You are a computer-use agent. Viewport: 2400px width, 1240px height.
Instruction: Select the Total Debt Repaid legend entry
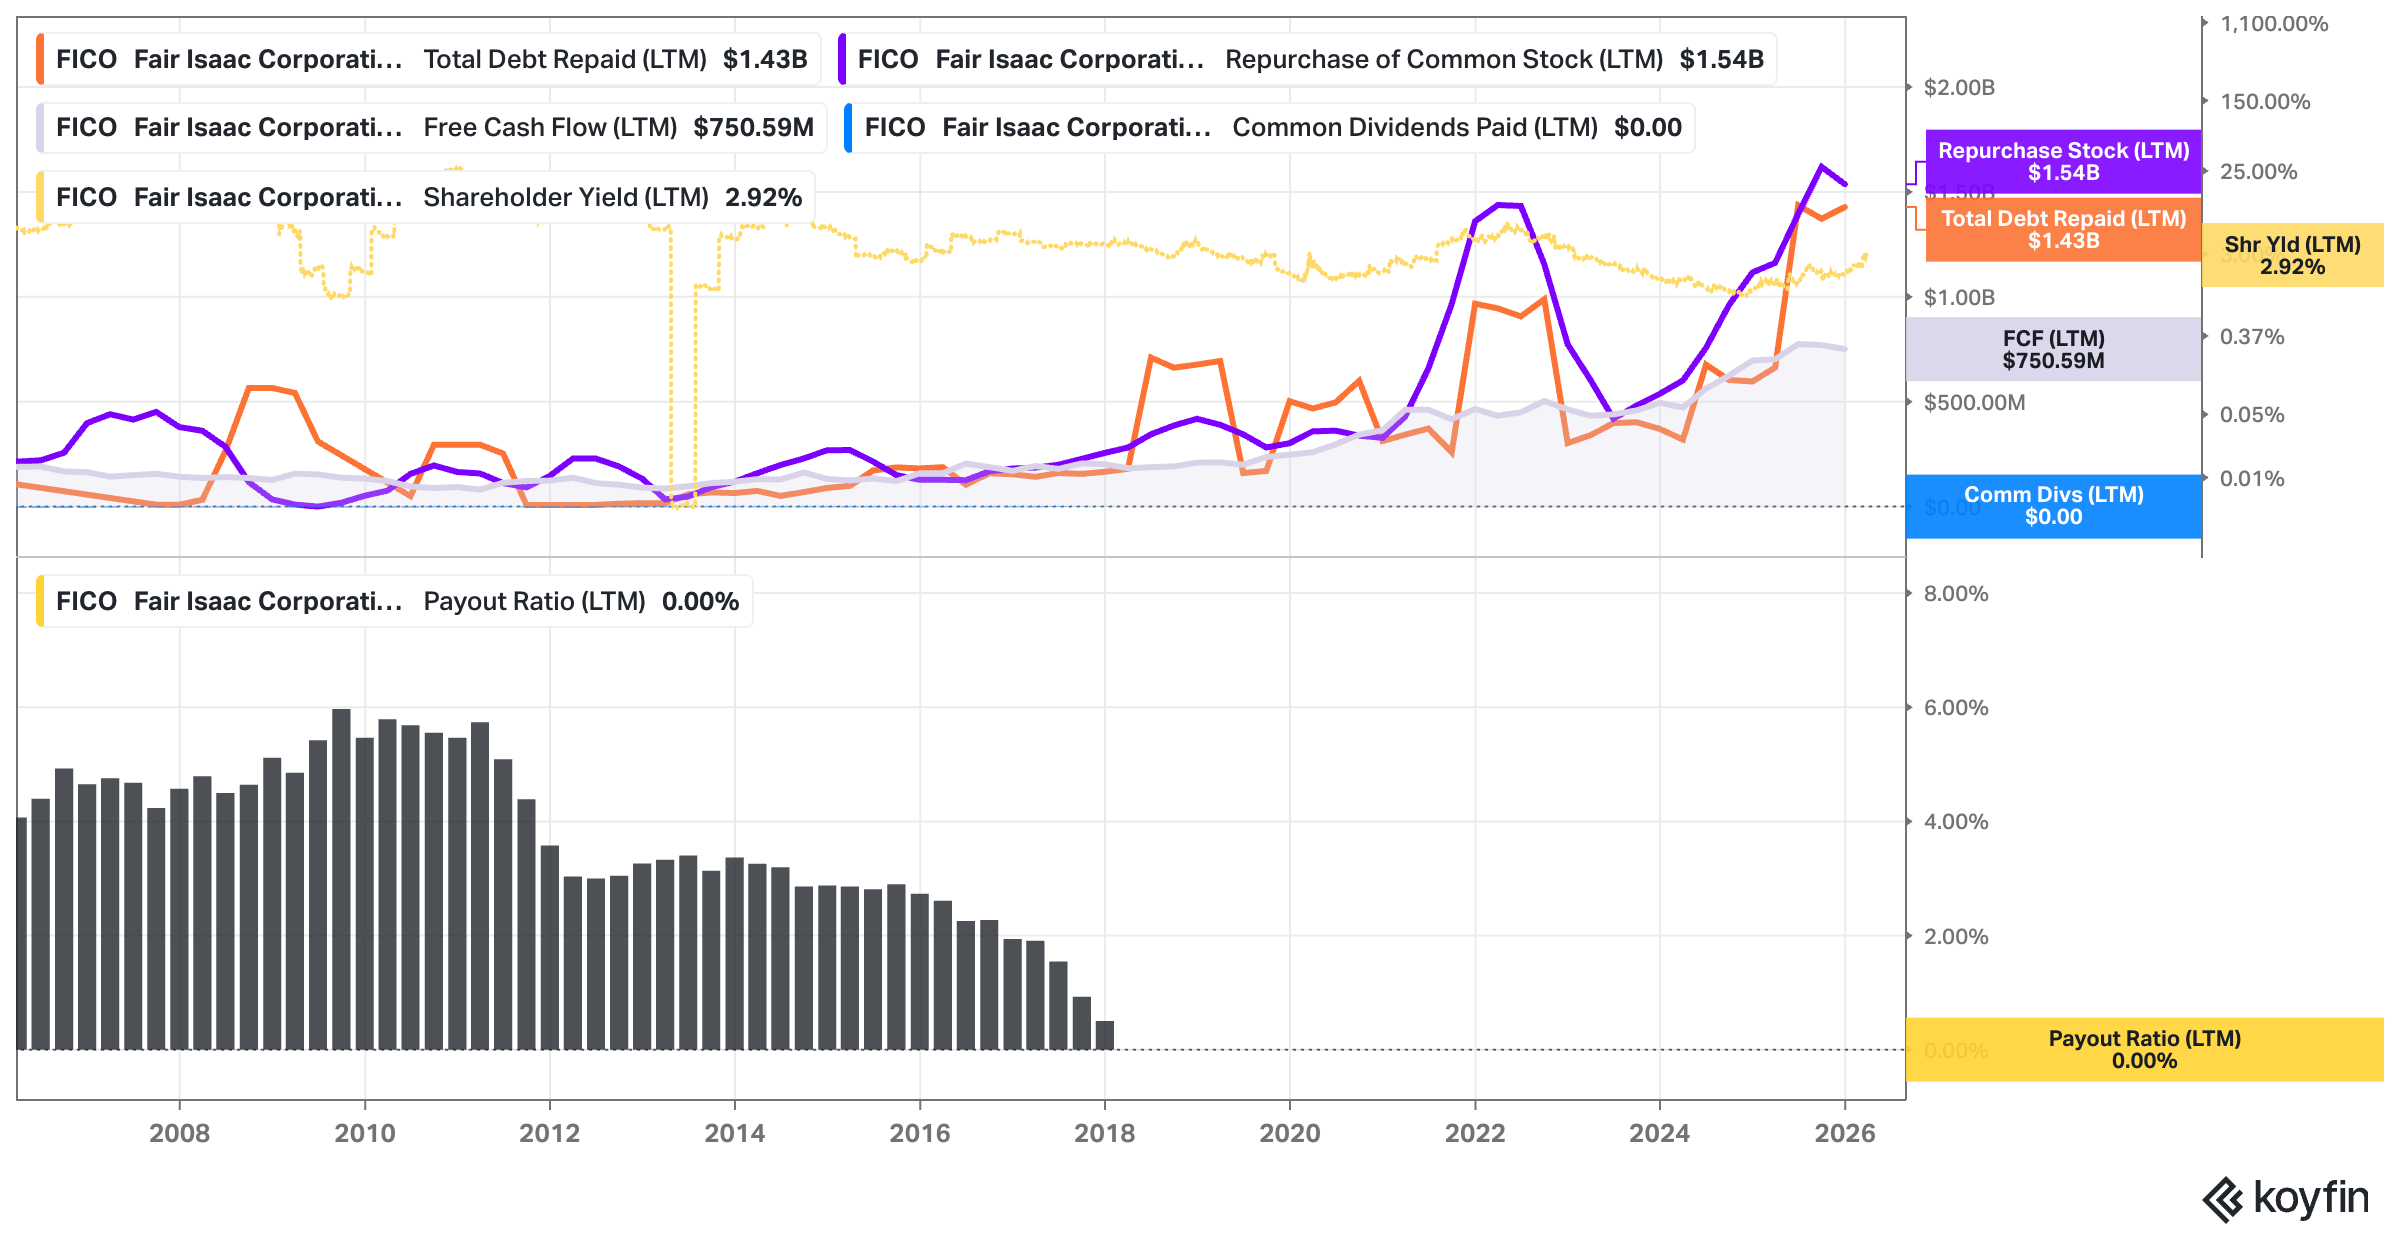(428, 59)
